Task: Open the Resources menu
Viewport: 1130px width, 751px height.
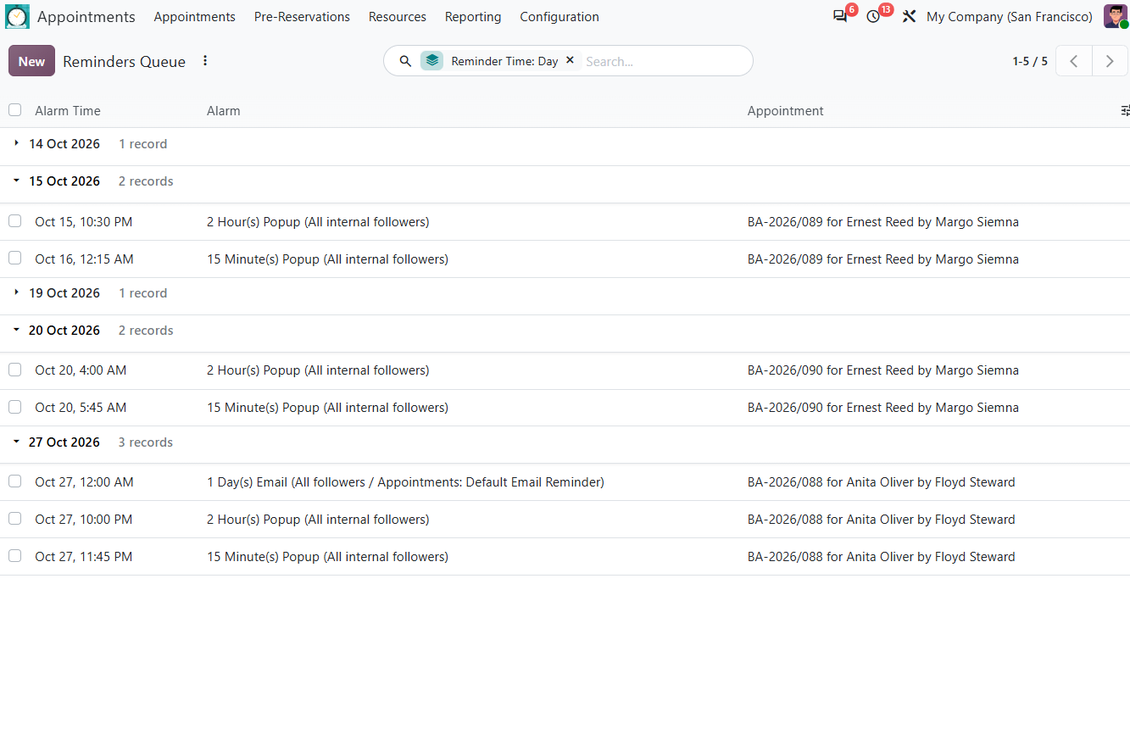Action: [x=397, y=17]
